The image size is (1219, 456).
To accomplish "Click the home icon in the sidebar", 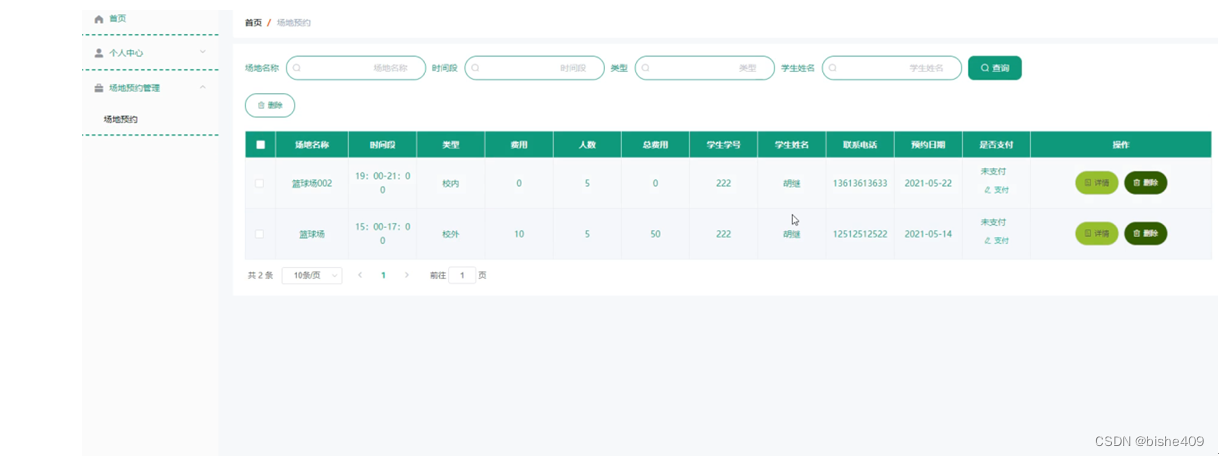I will [99, 19].
